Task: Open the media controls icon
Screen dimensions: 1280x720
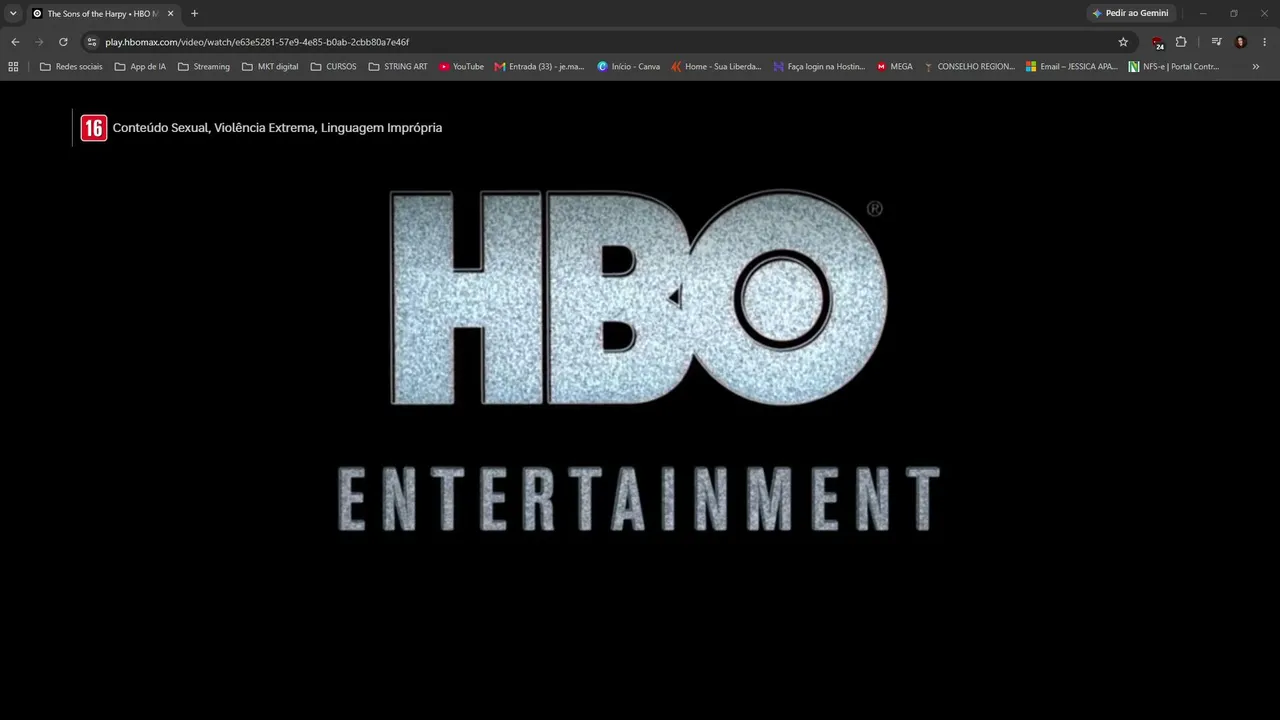Action: pyautogui.click(x=1216, y=42)
